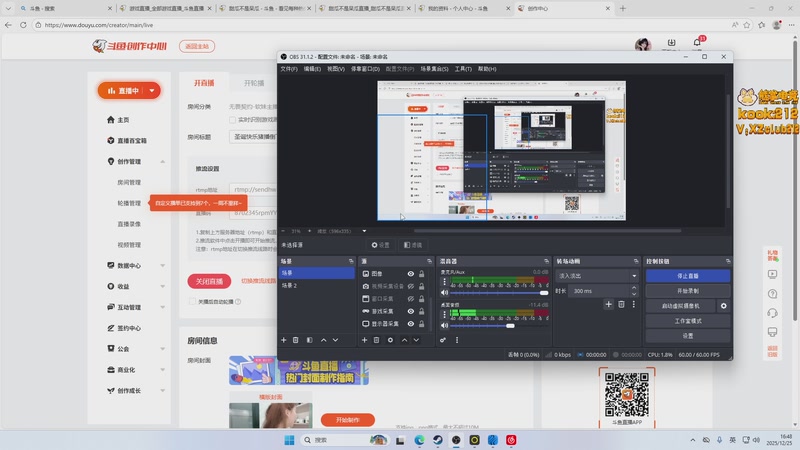Move source up in Sources dock

pos(405,340)
